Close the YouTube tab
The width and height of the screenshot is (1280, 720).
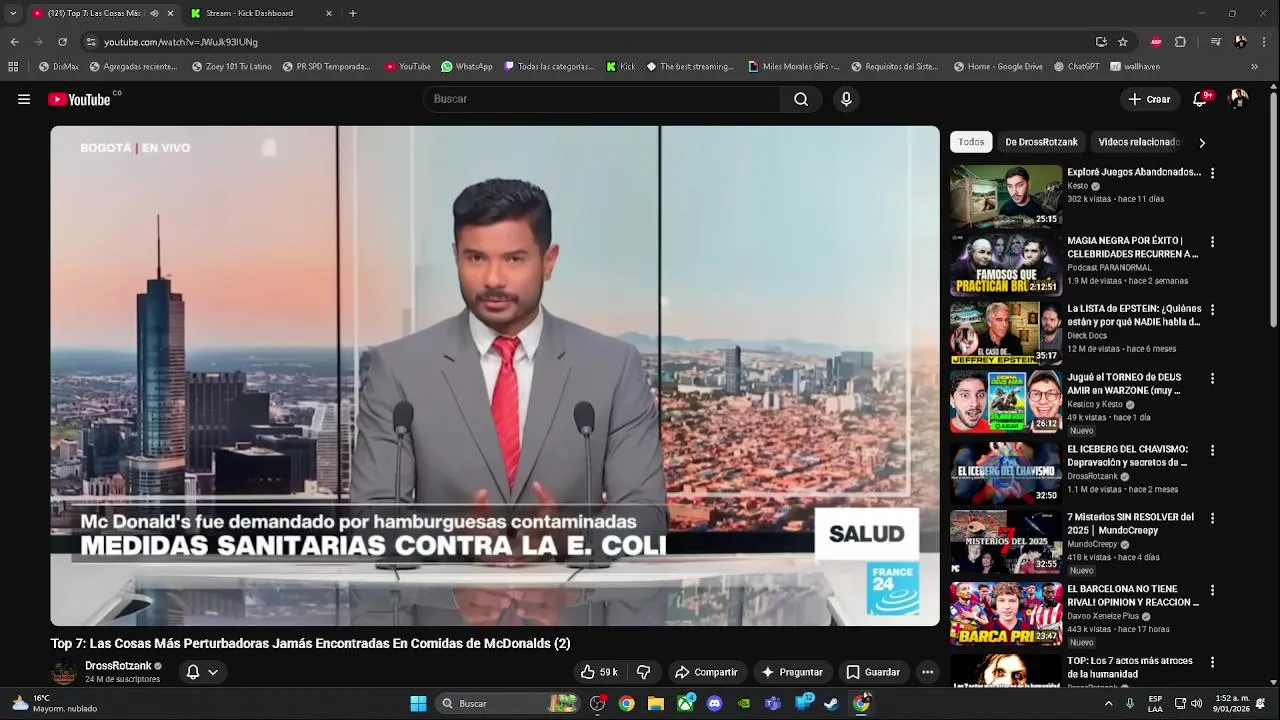[170, 13]
